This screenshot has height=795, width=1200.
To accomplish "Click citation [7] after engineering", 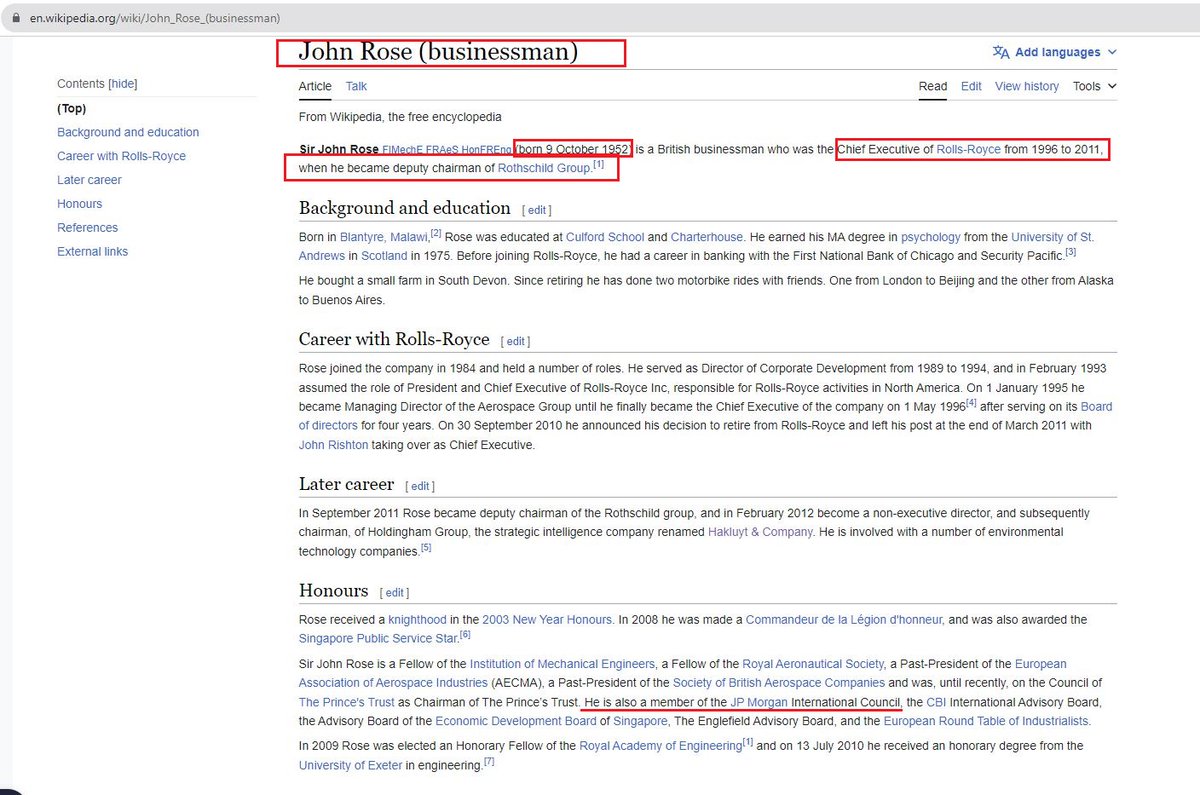I will (x=489, y=761).
